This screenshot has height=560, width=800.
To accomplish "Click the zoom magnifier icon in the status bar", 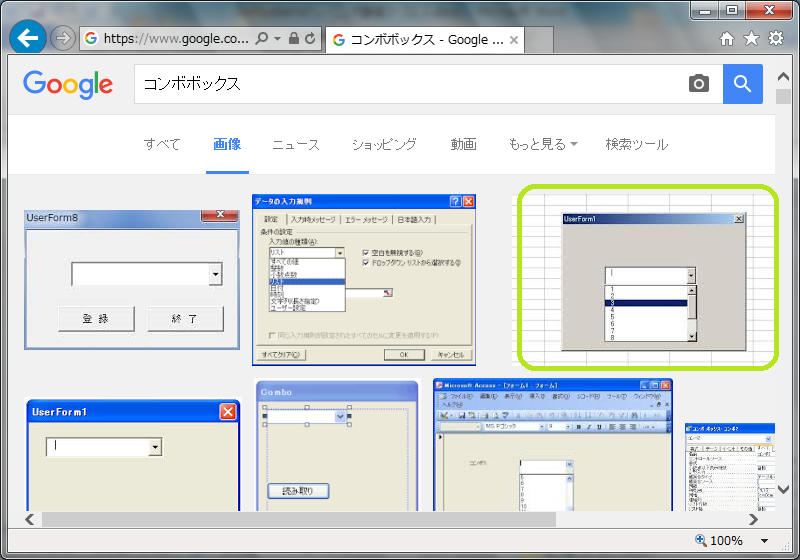I will 701,540.
